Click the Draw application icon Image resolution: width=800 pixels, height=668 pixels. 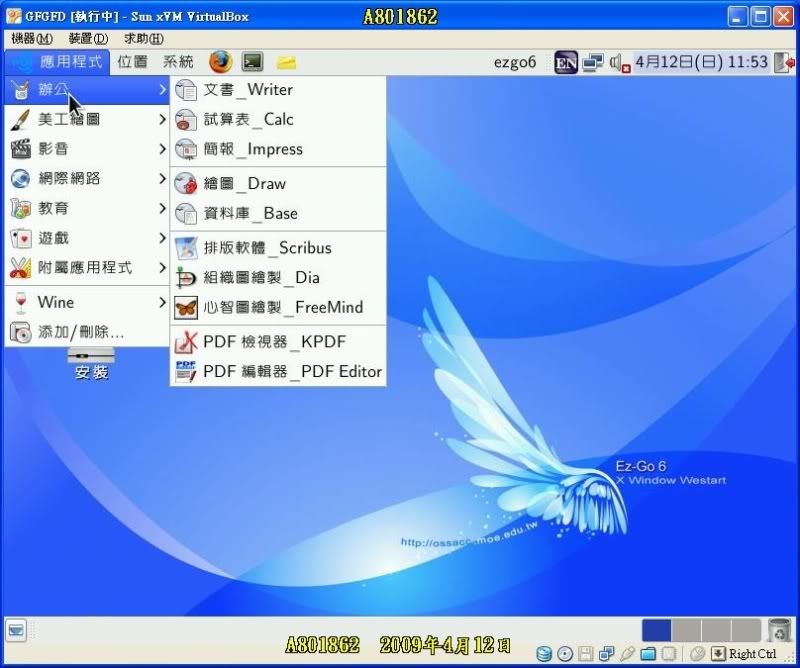186,184
